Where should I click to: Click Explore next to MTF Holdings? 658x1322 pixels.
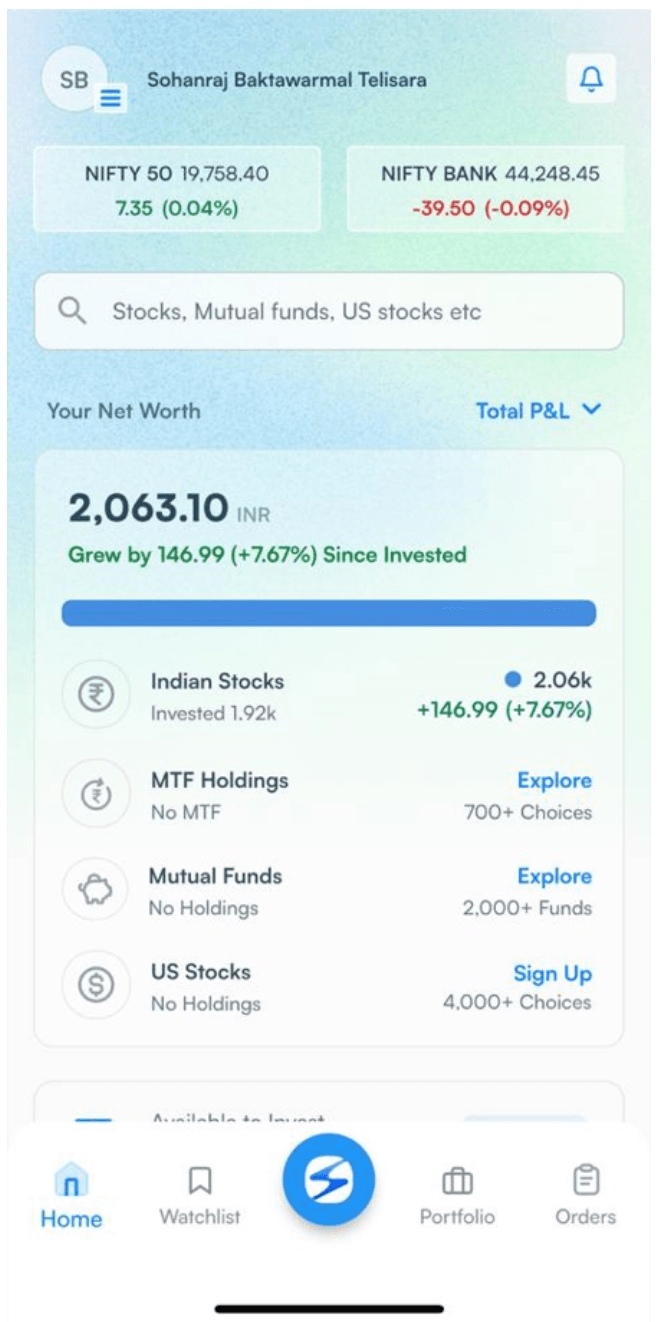point(554,780)
